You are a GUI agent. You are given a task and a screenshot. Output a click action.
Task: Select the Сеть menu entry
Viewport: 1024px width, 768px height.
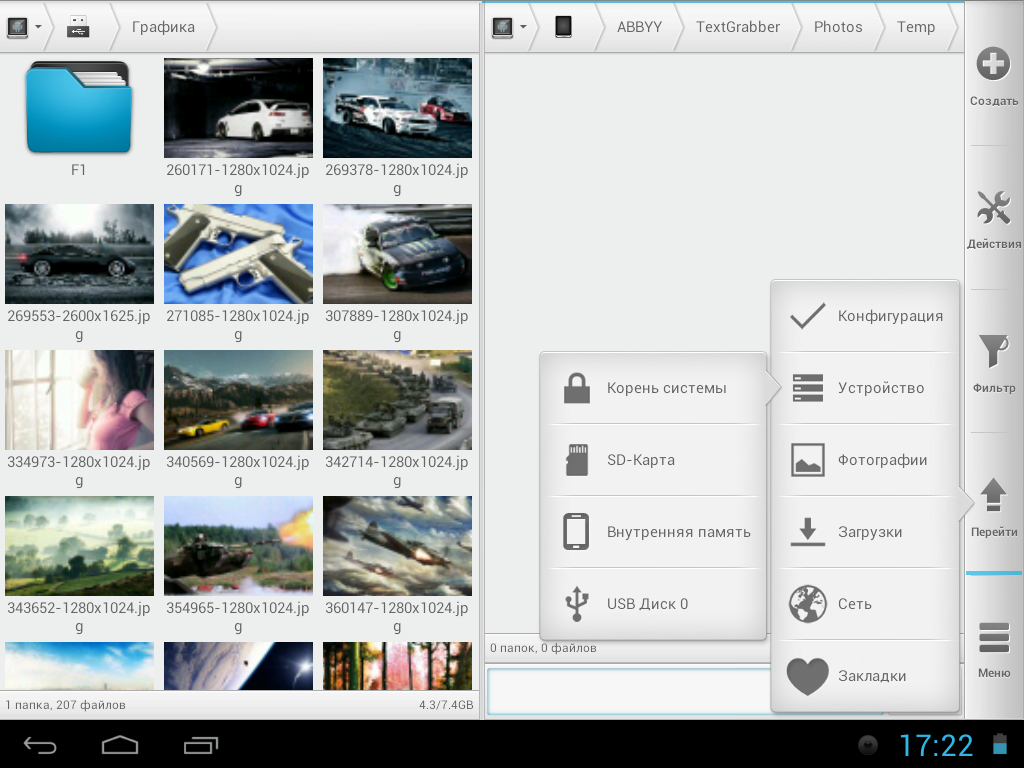(x=865, y=604)
